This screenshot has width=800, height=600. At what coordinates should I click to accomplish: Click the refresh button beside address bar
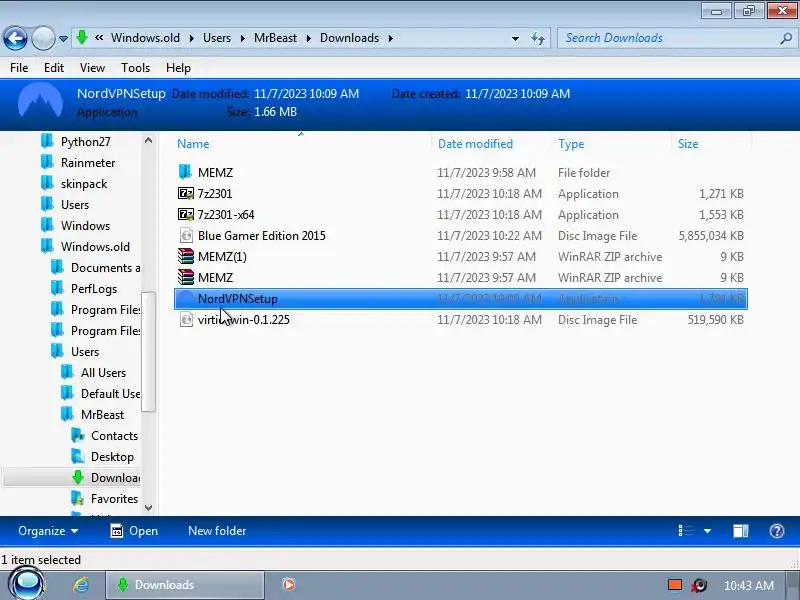538,38
